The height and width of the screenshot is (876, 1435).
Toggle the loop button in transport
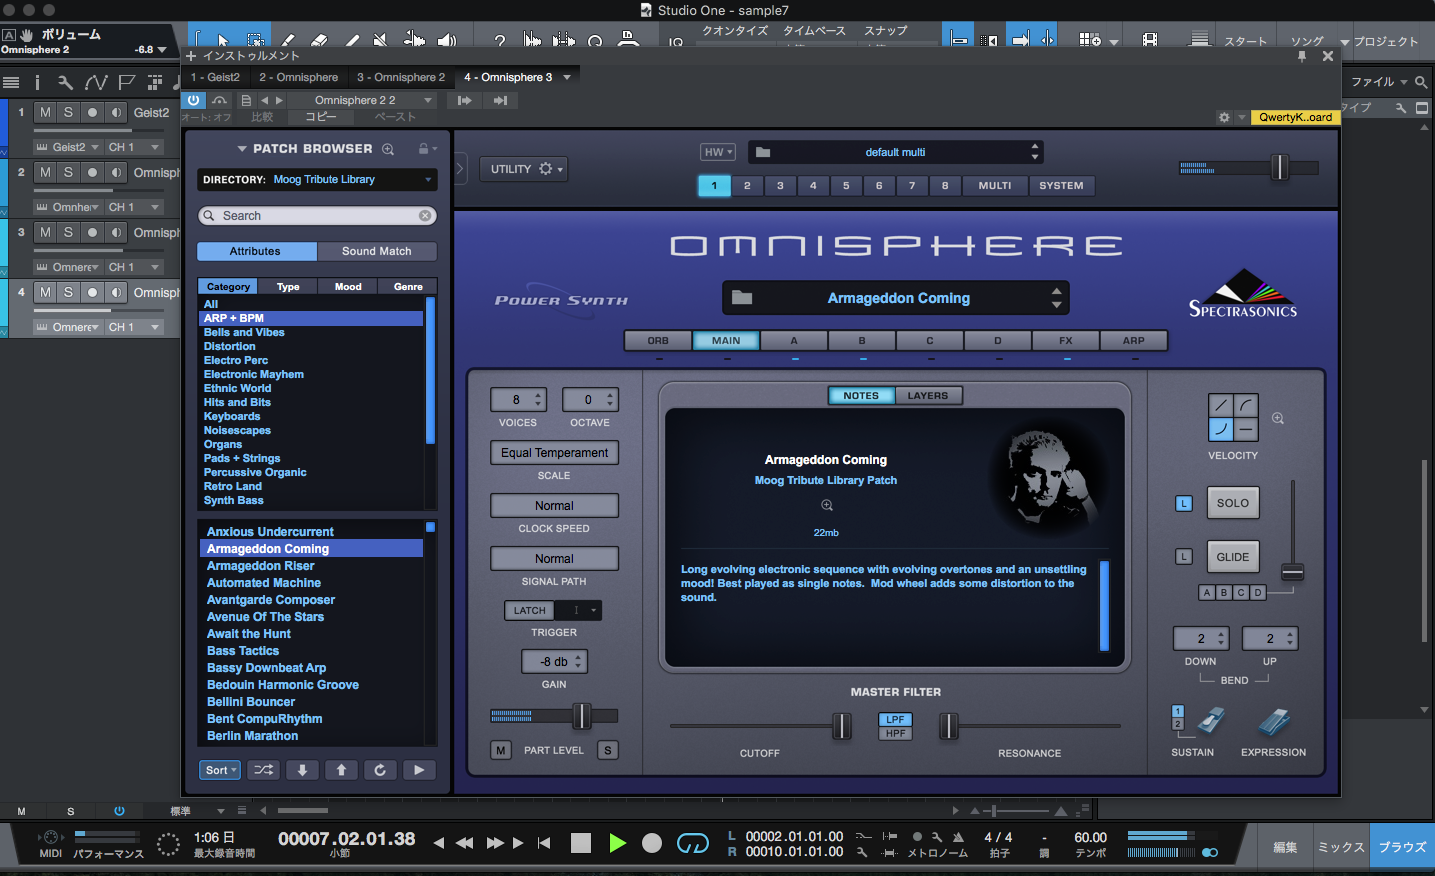pos(692,843)
